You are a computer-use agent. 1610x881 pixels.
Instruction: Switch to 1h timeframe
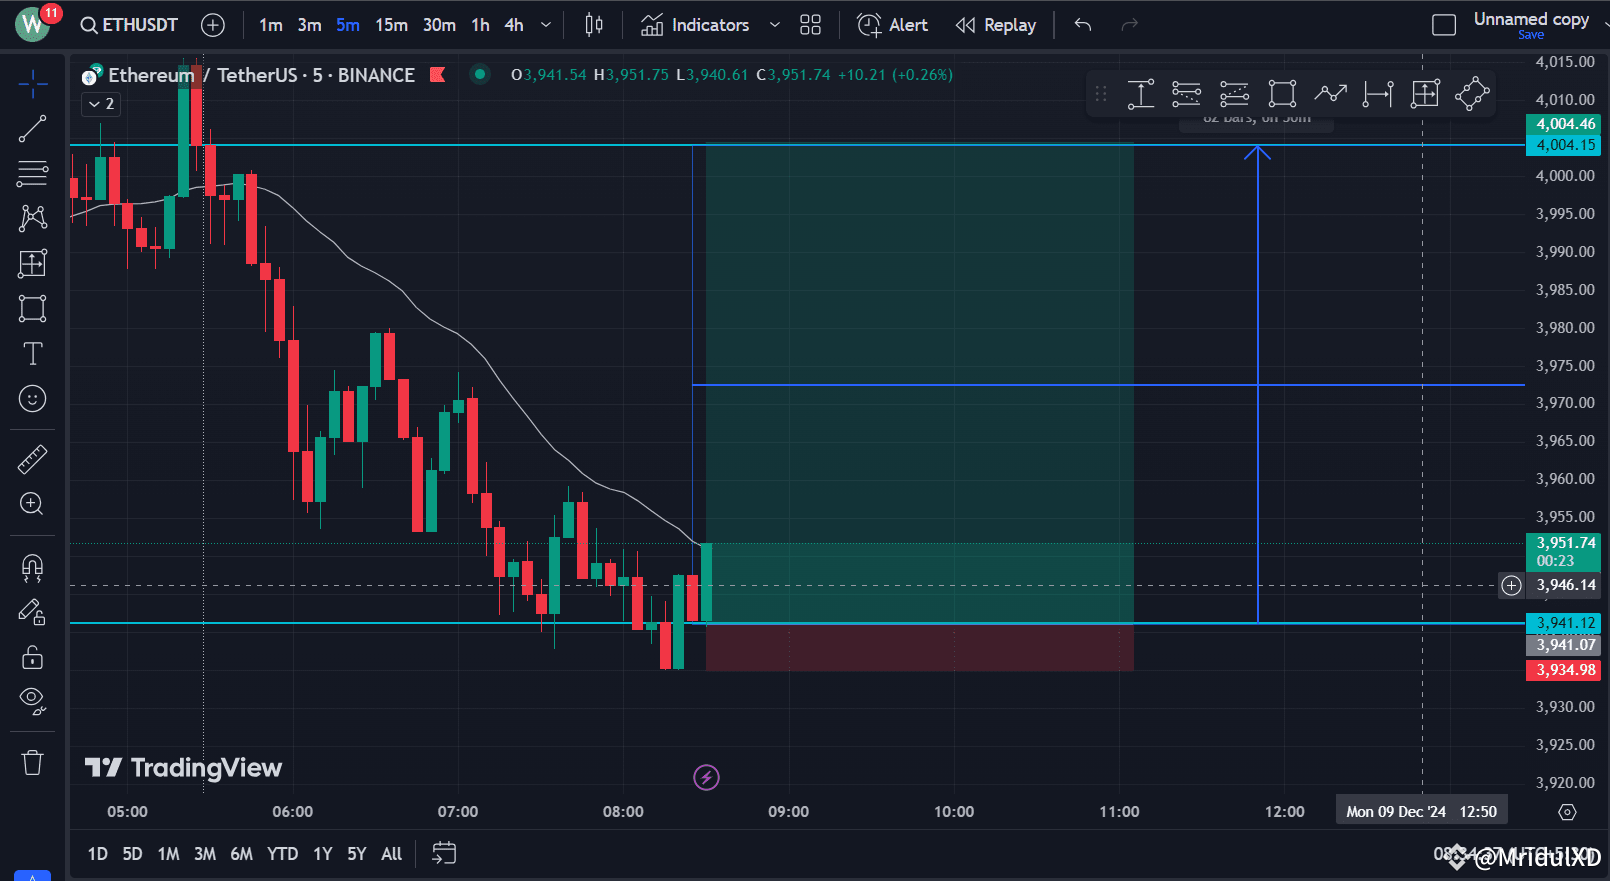click(481, 25)
